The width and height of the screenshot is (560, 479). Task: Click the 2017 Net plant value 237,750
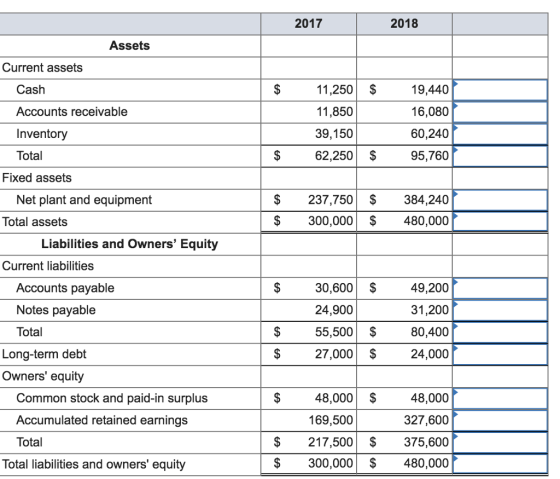[x=331, y=200]
